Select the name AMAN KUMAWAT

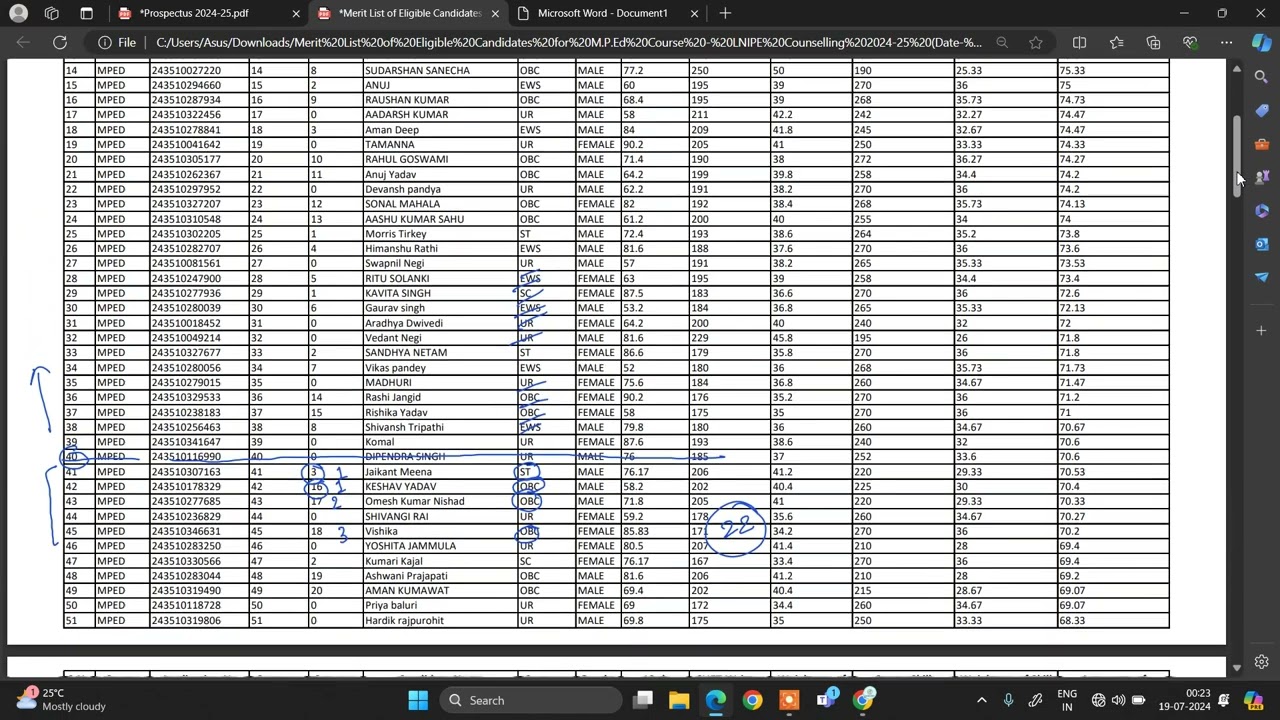[x=406, y=591]
